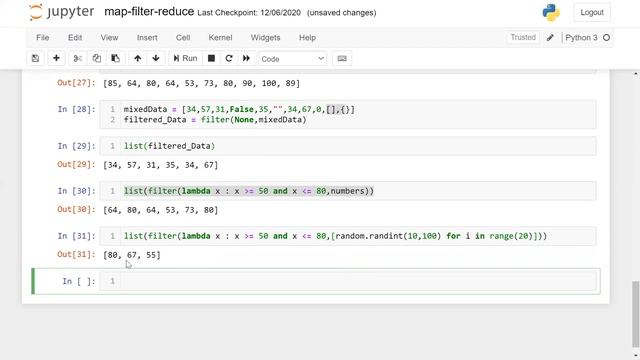
Task: Run the selected cell
Action: click(185, 58)
